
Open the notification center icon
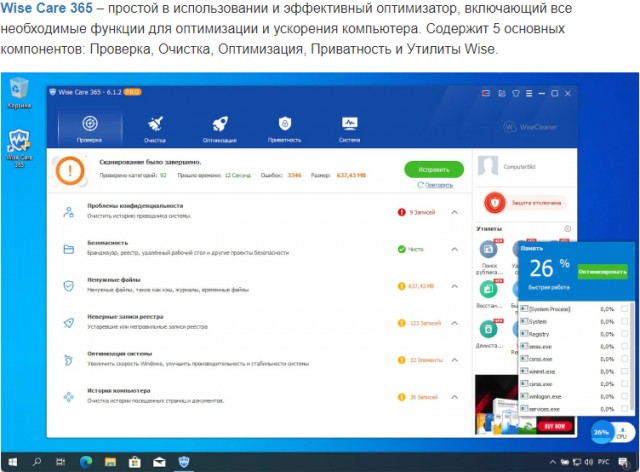623,462
